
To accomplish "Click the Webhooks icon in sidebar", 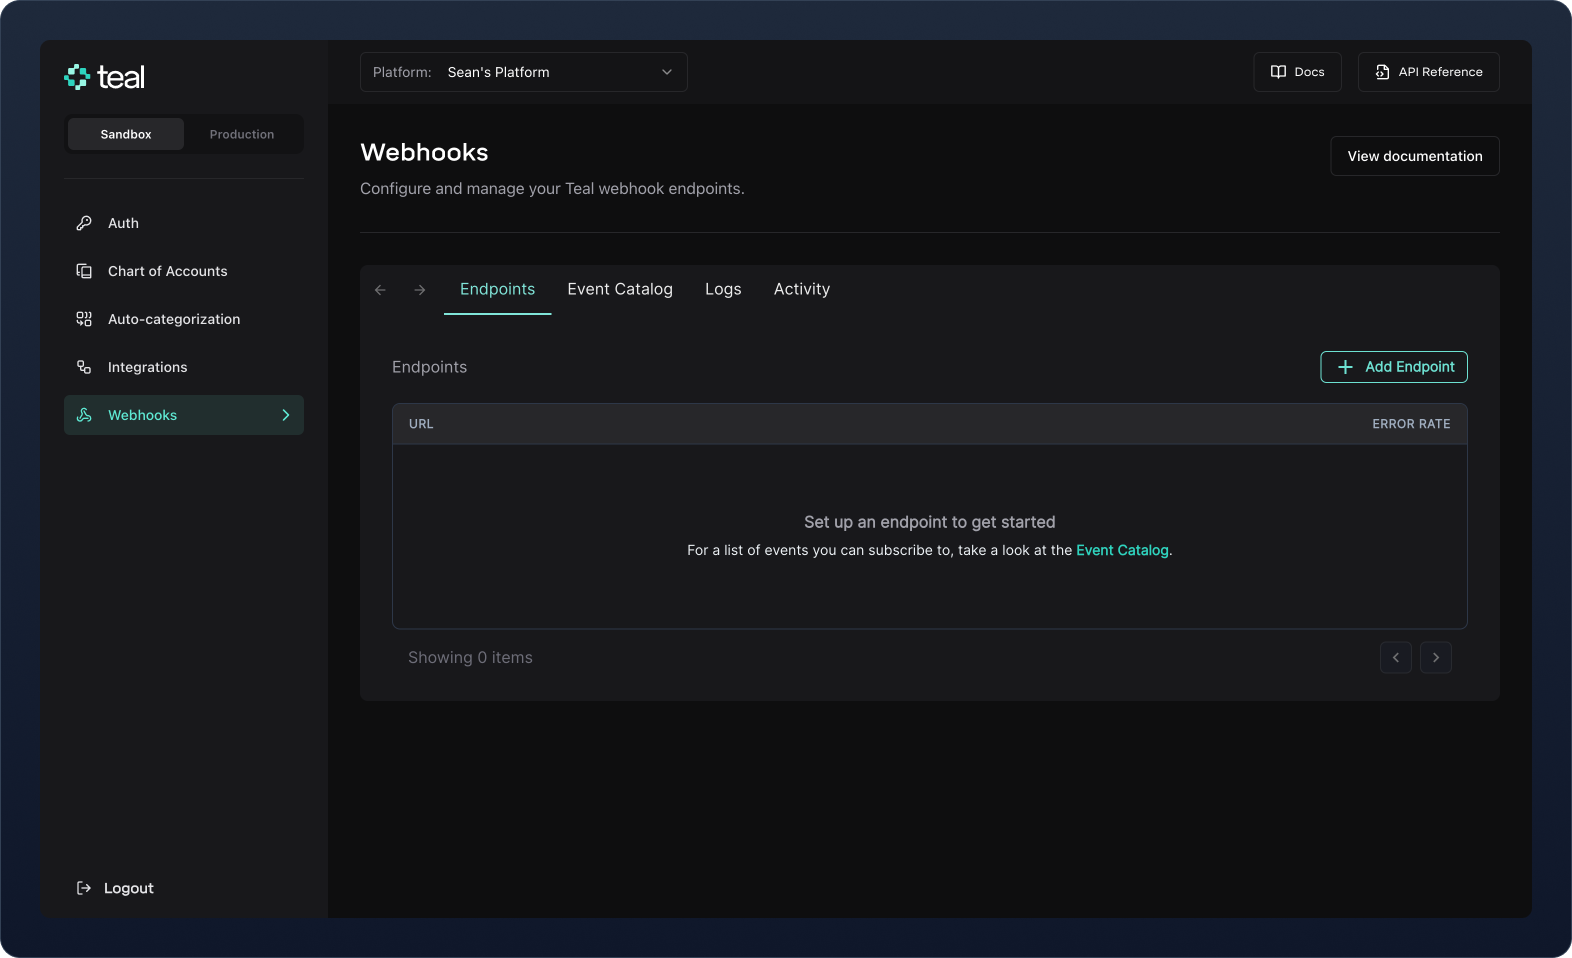I will [84, 415].
